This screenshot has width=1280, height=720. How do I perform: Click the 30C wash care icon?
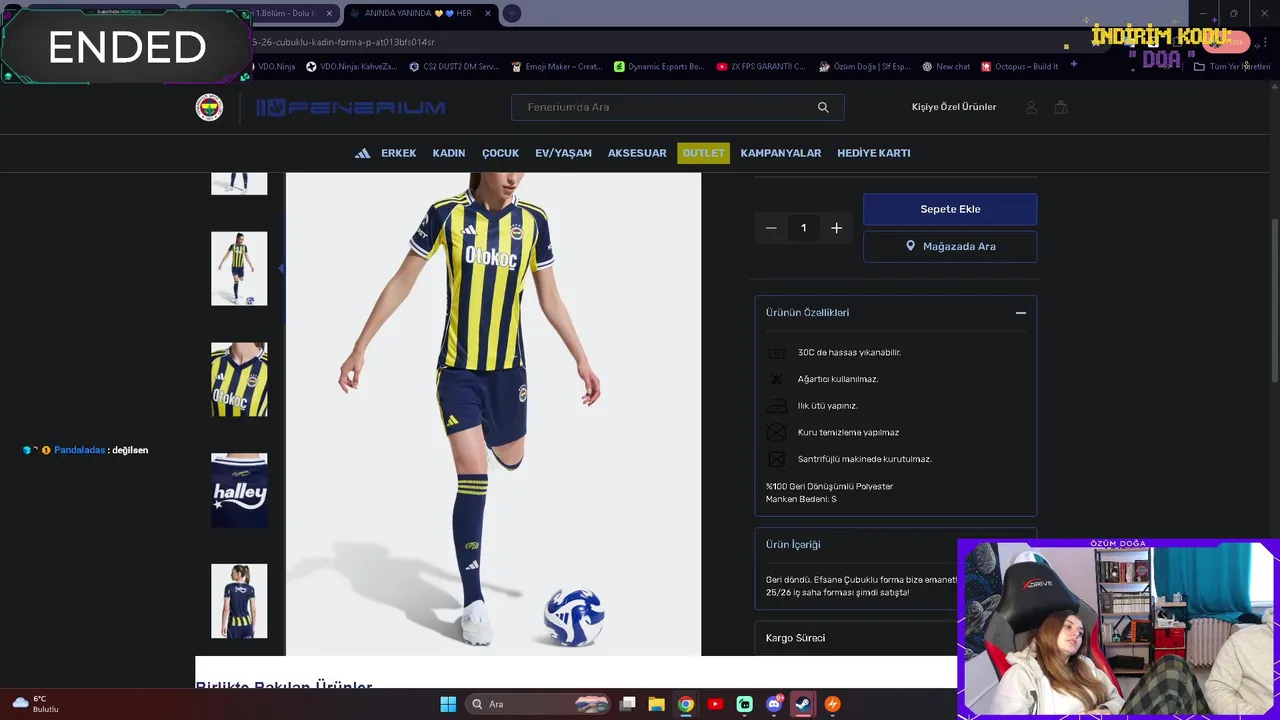[x=776, y=353]
